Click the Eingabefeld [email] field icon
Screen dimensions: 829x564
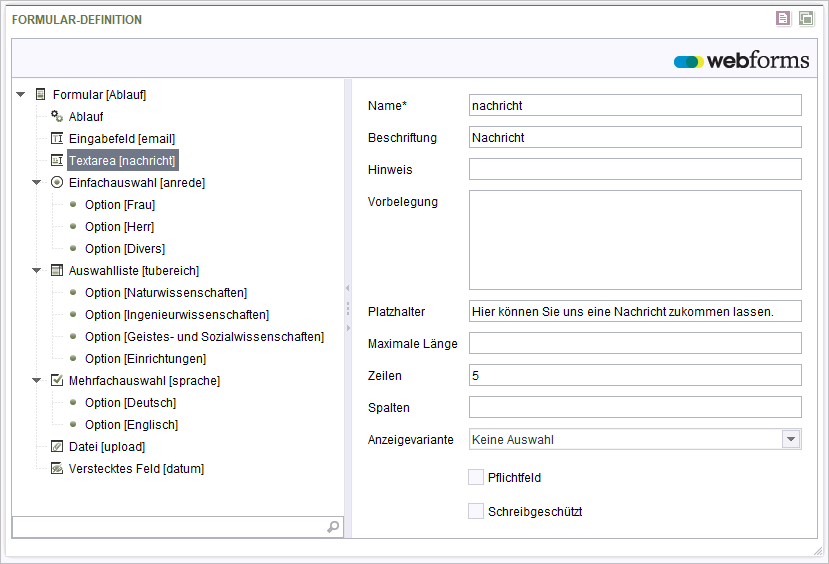click(57, 138)
